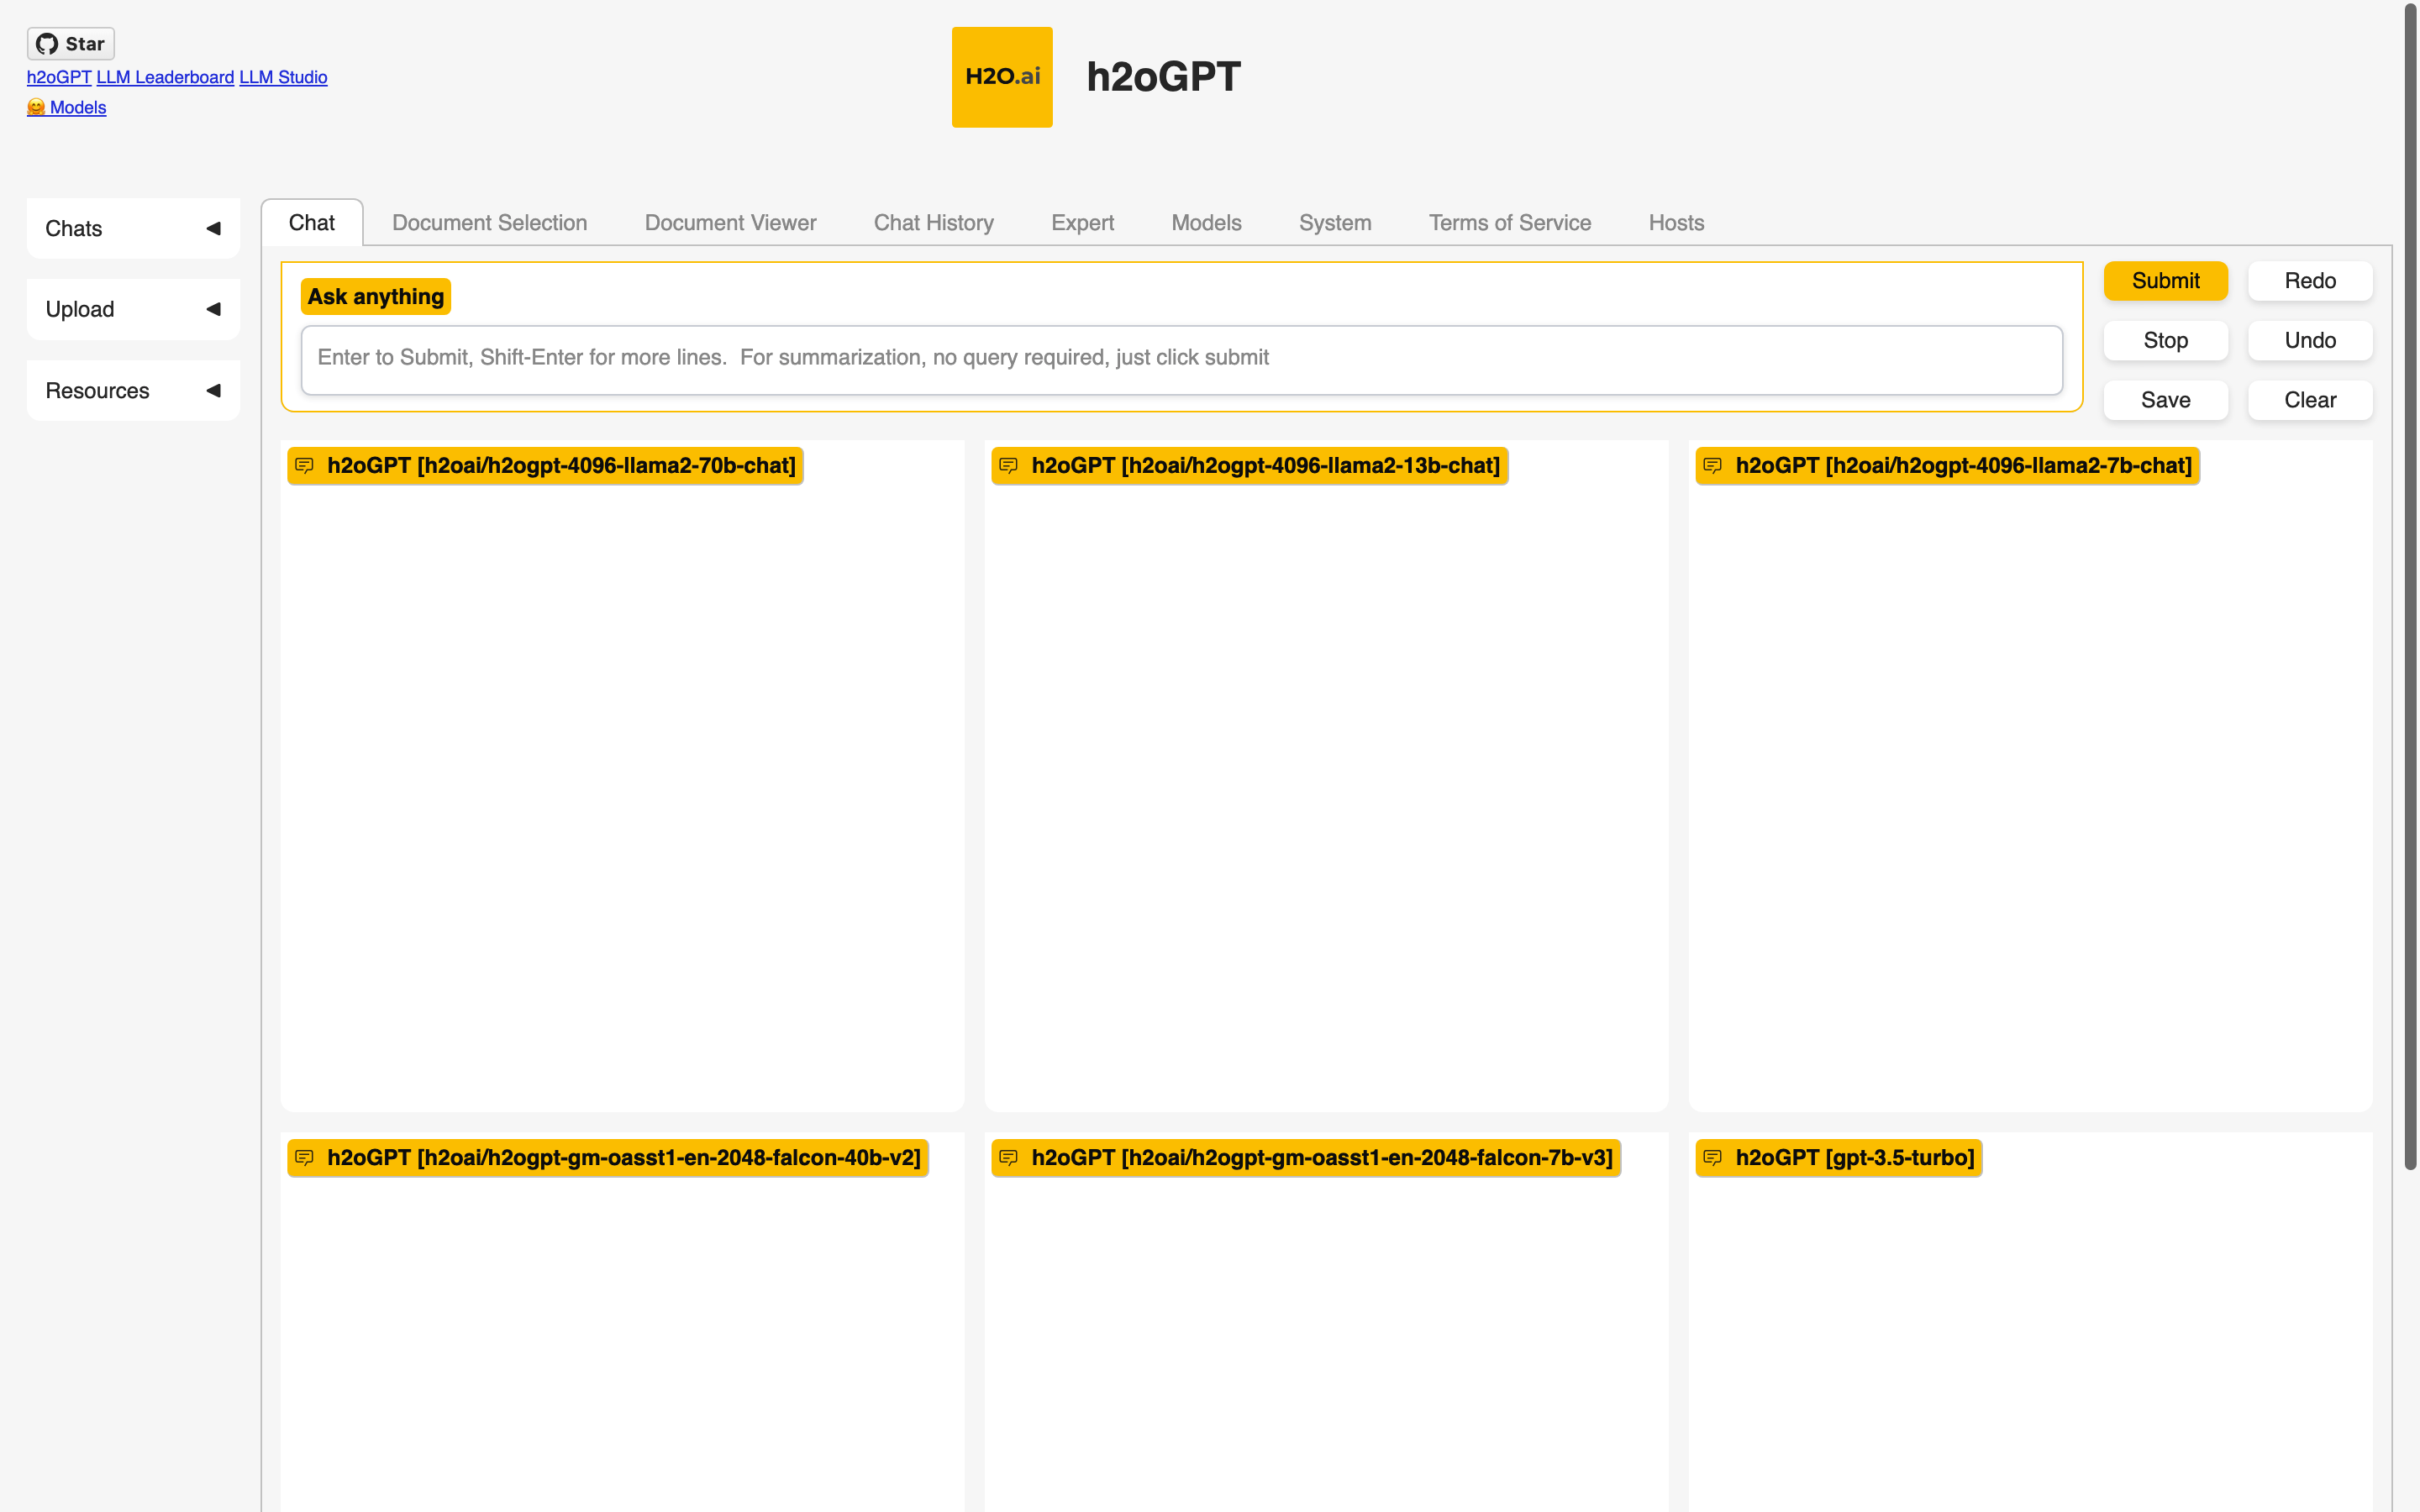Click the 'h2oGPT [h2oai/h2ogpt-4096-llama2-13b-chat]' label
2420x1512 pixels.
pos(1250,465)
